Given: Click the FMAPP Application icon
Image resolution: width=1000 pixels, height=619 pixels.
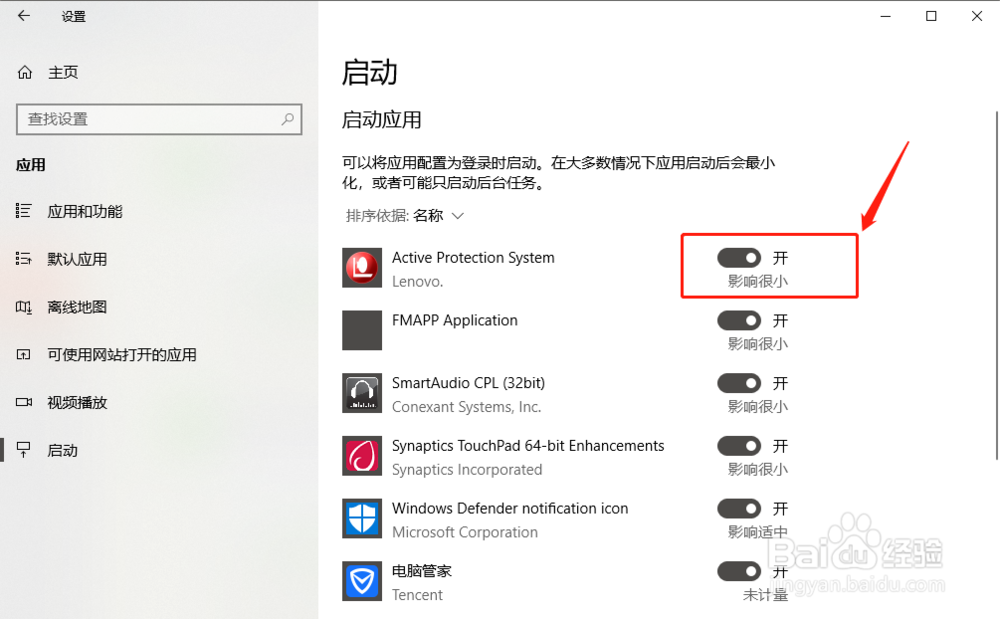Looking at the screenshot, I should coord(361,330).
